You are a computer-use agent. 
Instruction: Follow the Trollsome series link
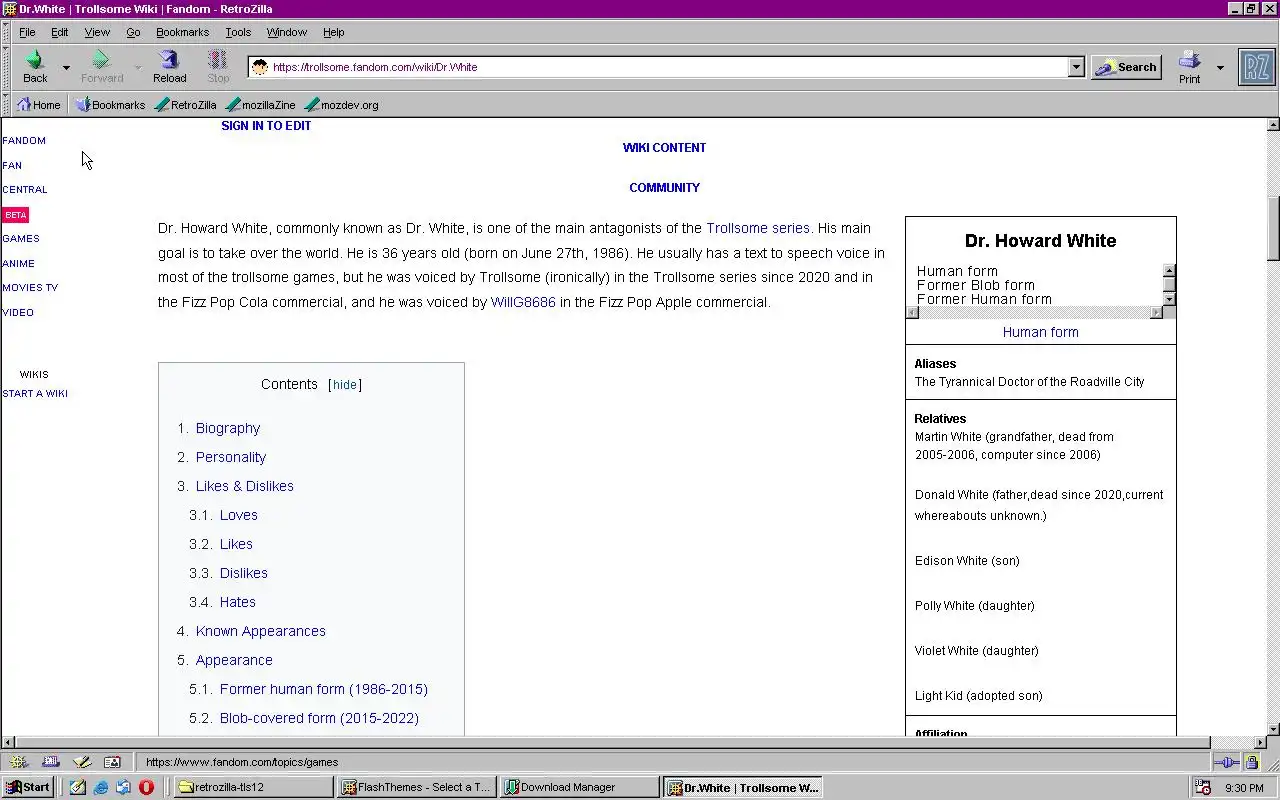pyautogui.click(x=758, y=228)
